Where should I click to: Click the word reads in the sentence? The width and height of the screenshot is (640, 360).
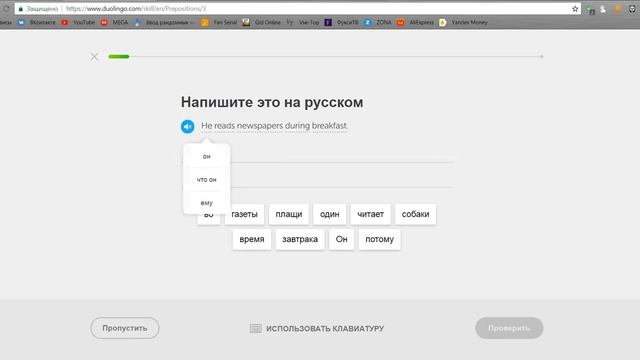pyautogui.click(x=225, y=126)
